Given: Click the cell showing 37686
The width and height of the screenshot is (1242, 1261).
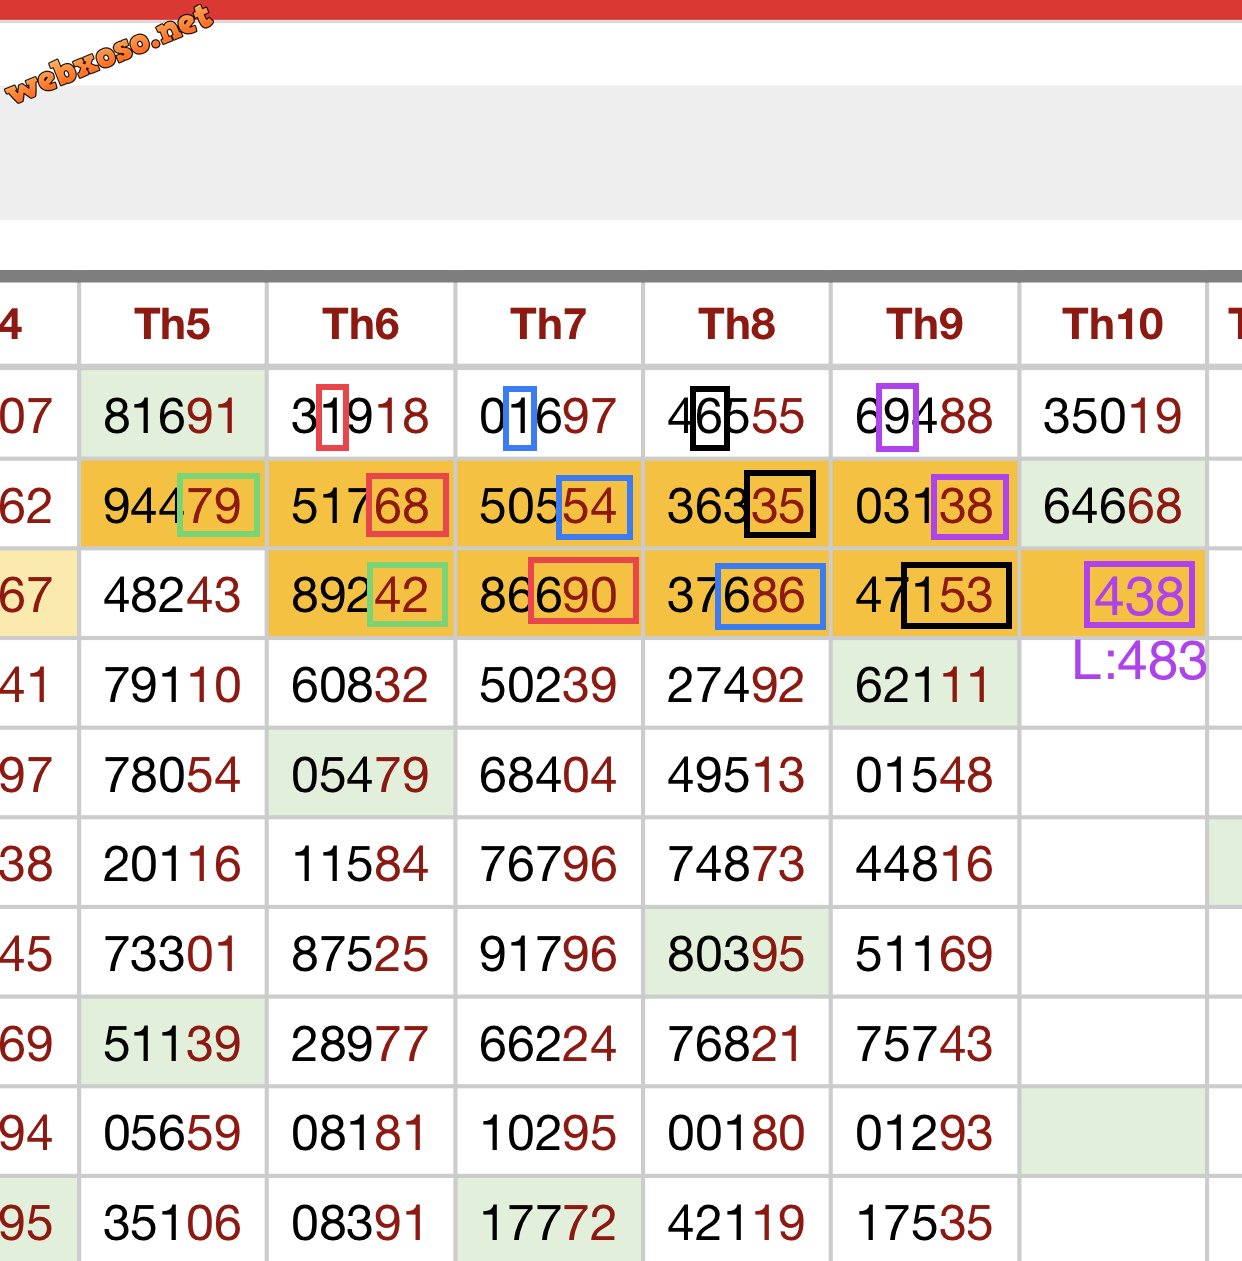Looking at the screenshot, I should 737,595.
